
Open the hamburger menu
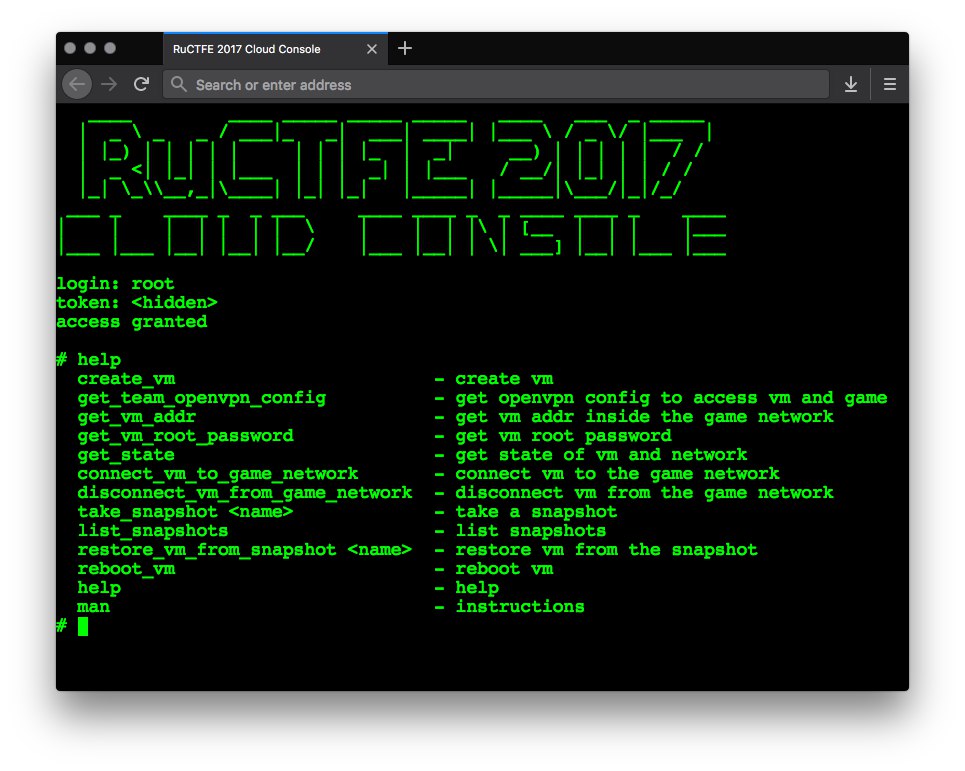pyautogui.click(x=889, y=84)
